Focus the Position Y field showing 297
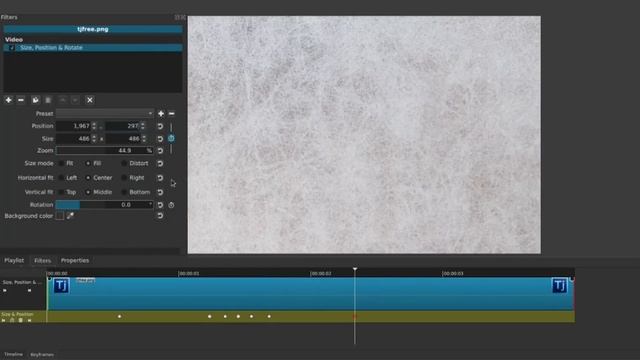This screenshot has width=640, height=360. point(126,126)
